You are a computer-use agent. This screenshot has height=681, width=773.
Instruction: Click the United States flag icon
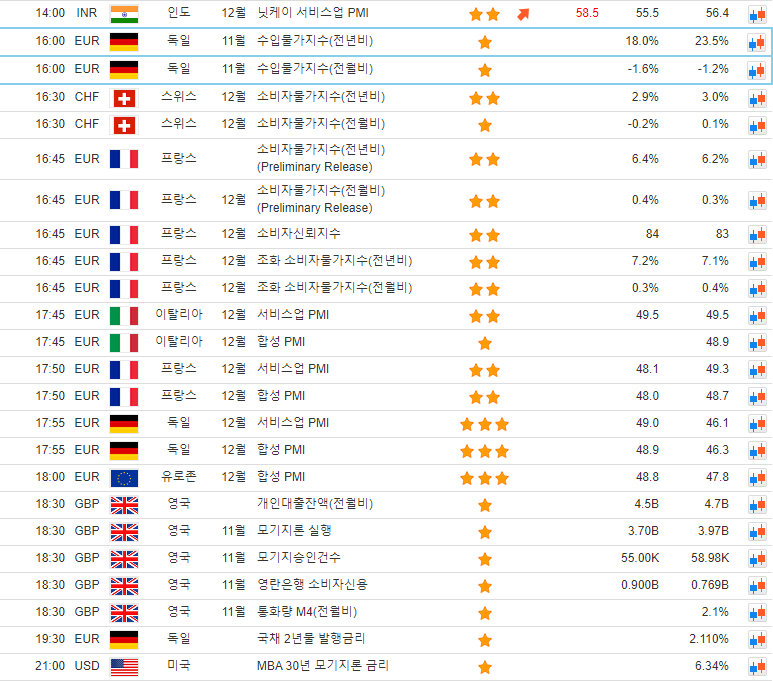coord(124,666)
